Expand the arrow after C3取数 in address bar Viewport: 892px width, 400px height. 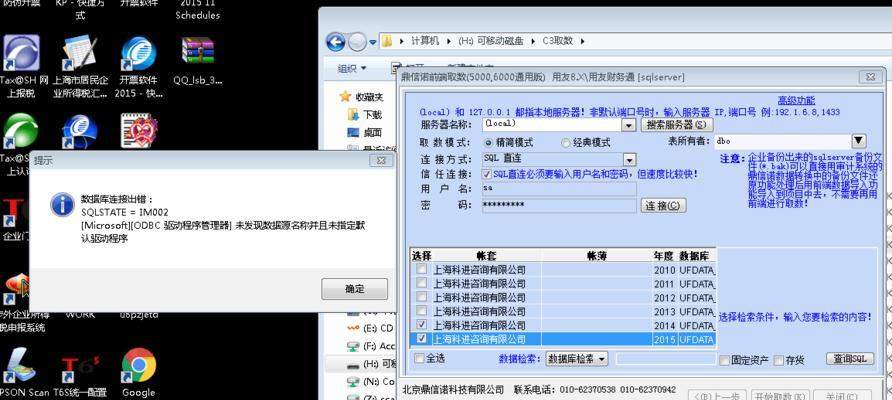tap(582, 41)
